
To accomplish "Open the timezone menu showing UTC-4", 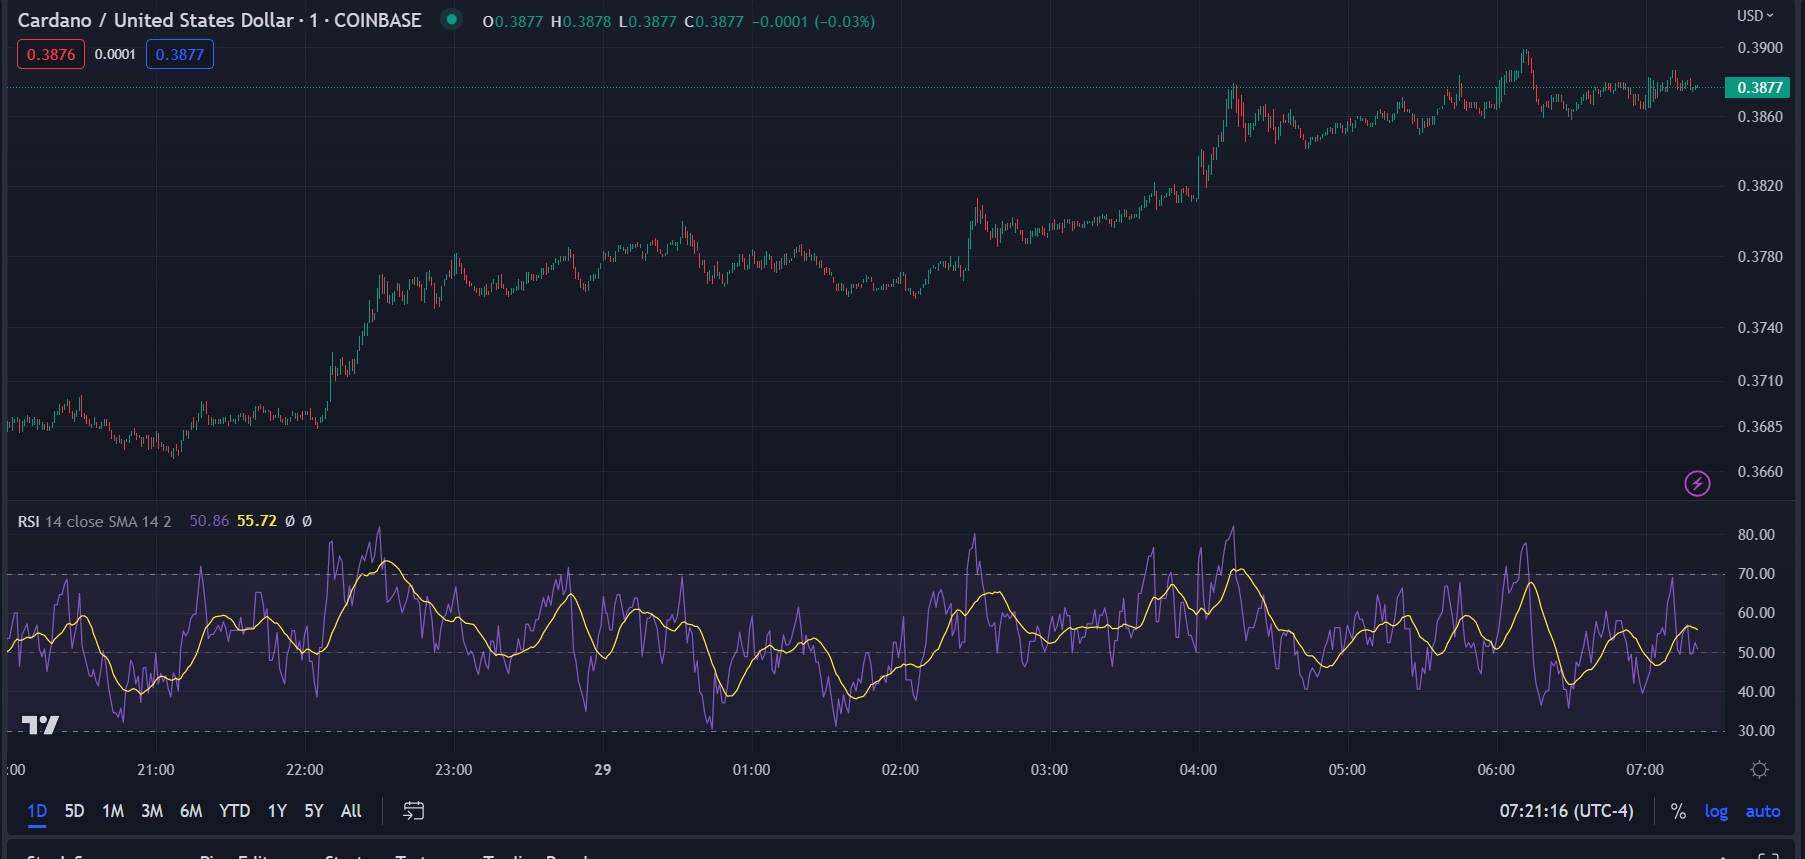I will coord(1566,811).
